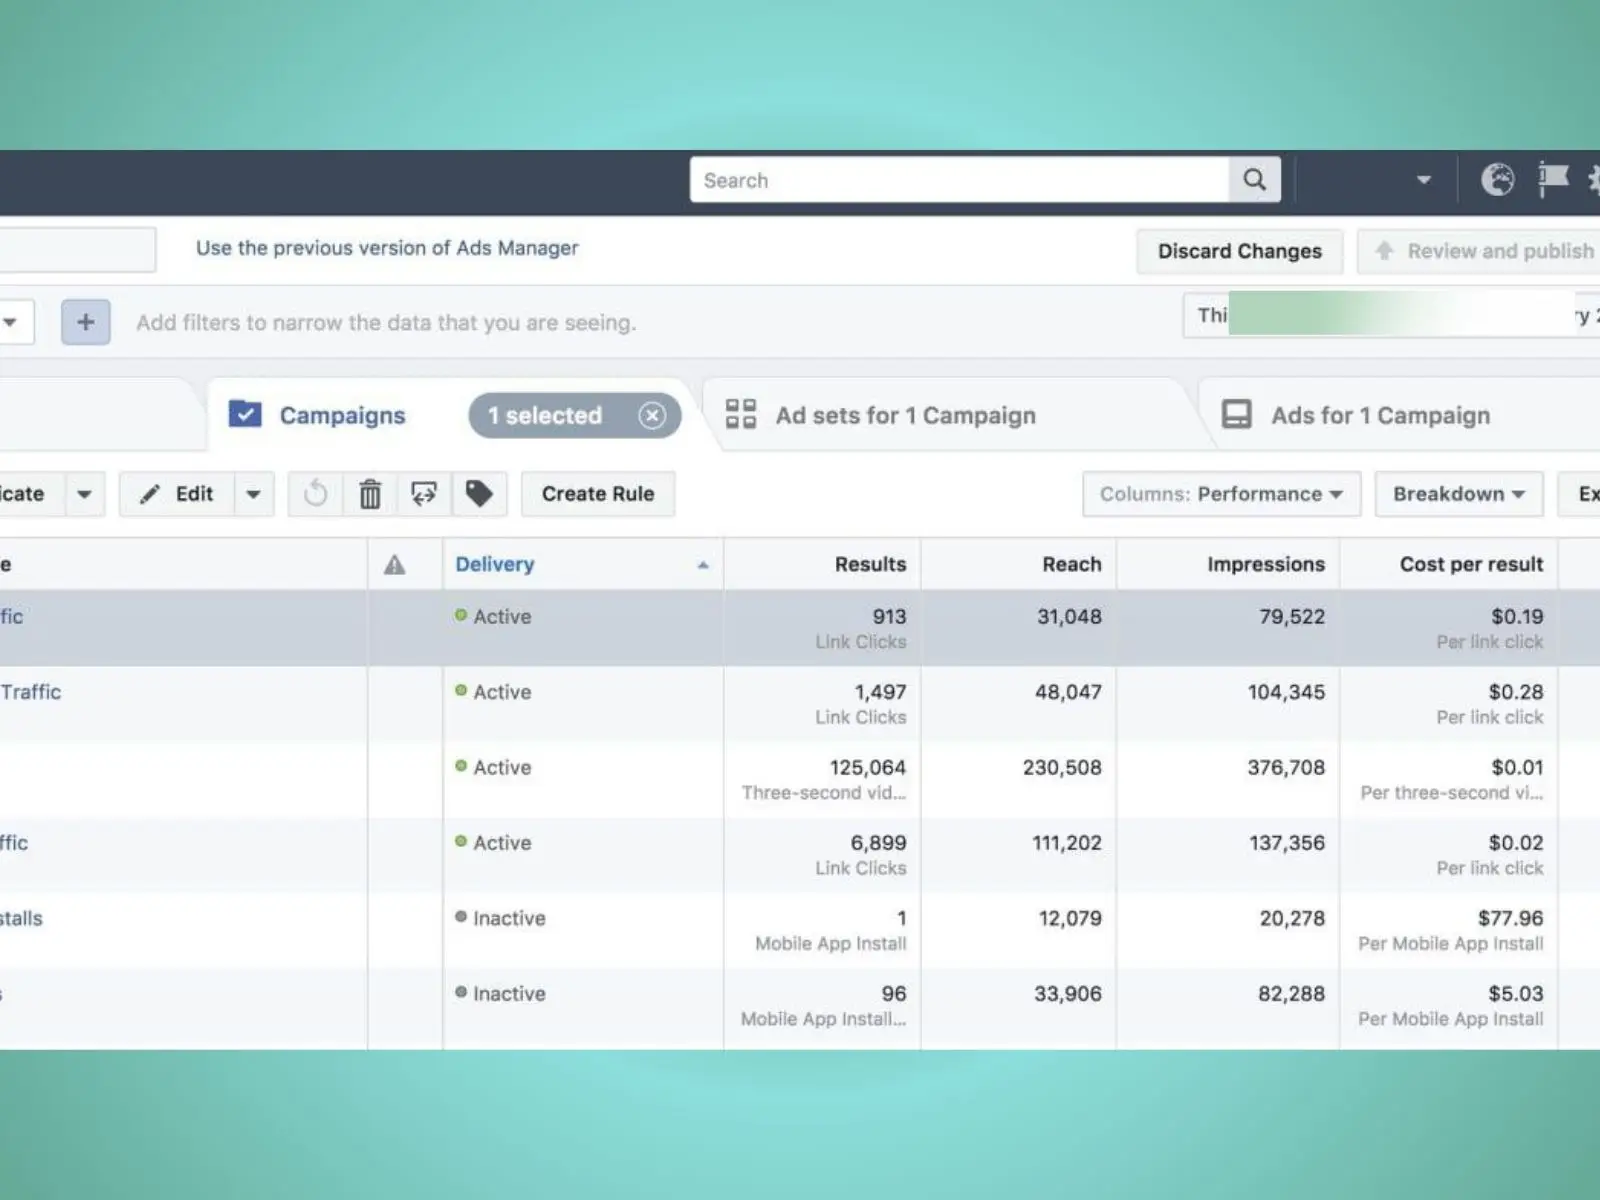Click the Create Rule button
1600x1200 pixels.
[598, 494]
